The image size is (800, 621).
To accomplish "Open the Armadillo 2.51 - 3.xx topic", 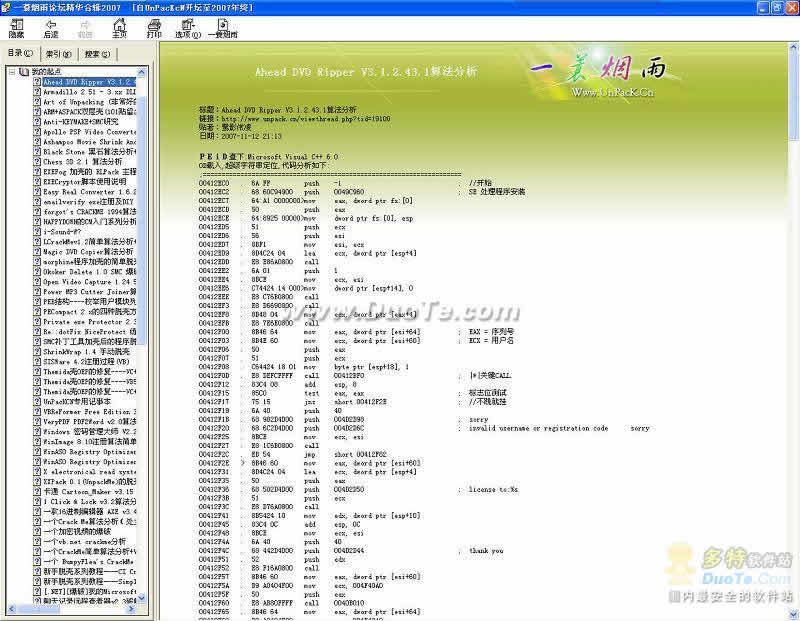I will [89, 92].
